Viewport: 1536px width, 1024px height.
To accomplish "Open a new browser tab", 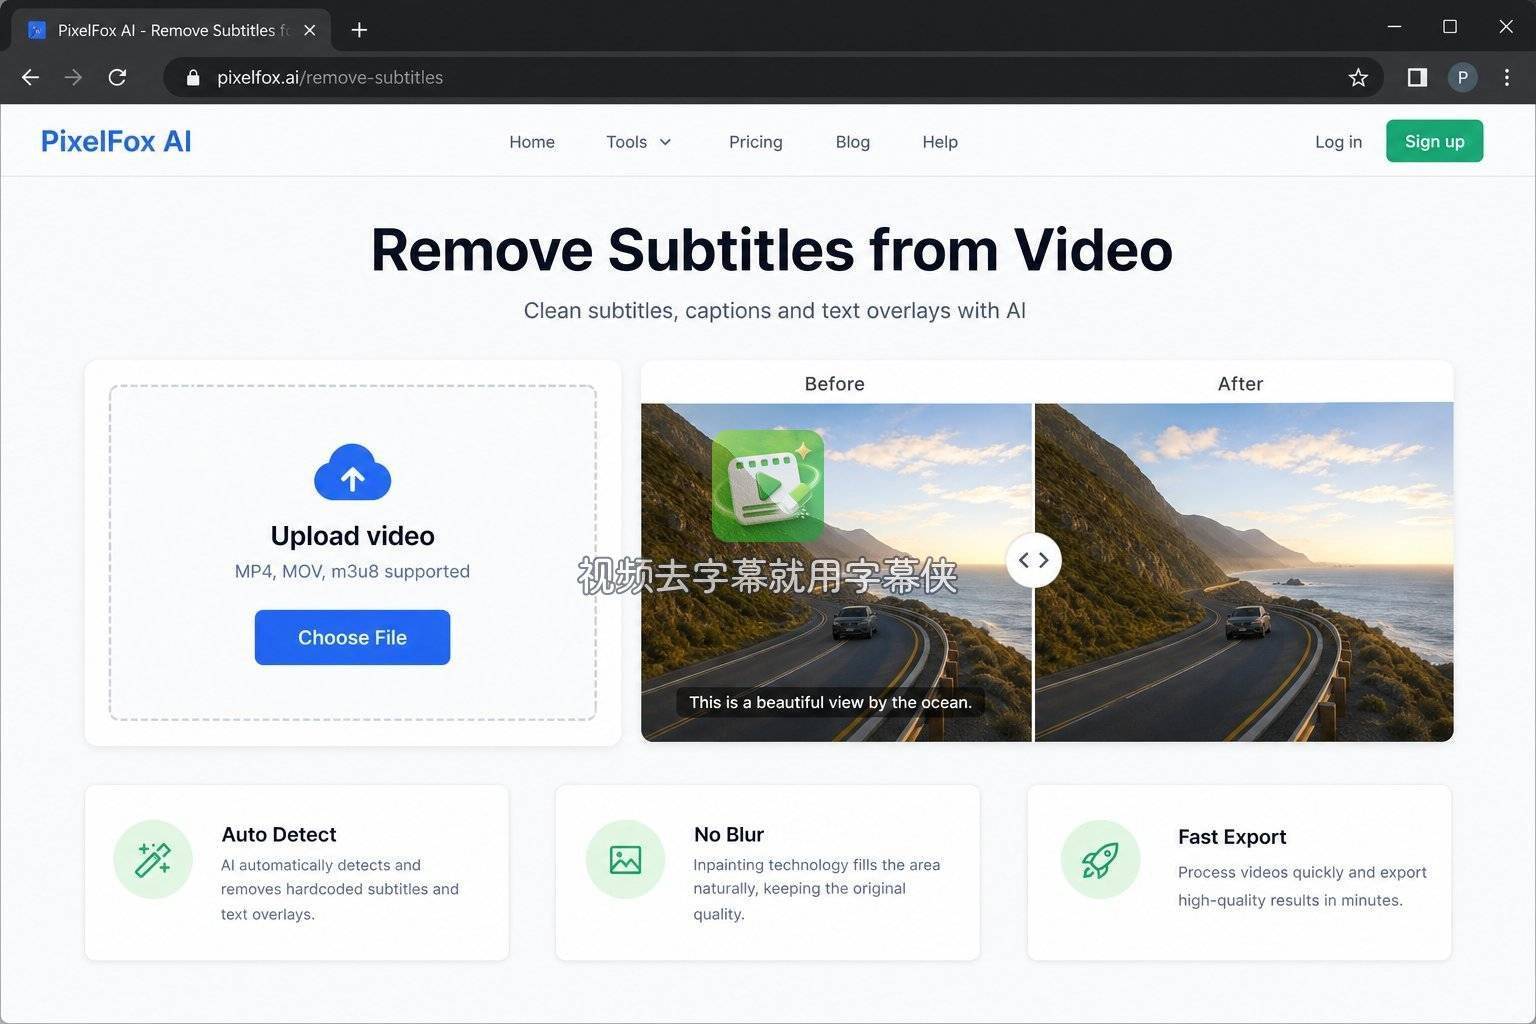I will tap(359, 30).
